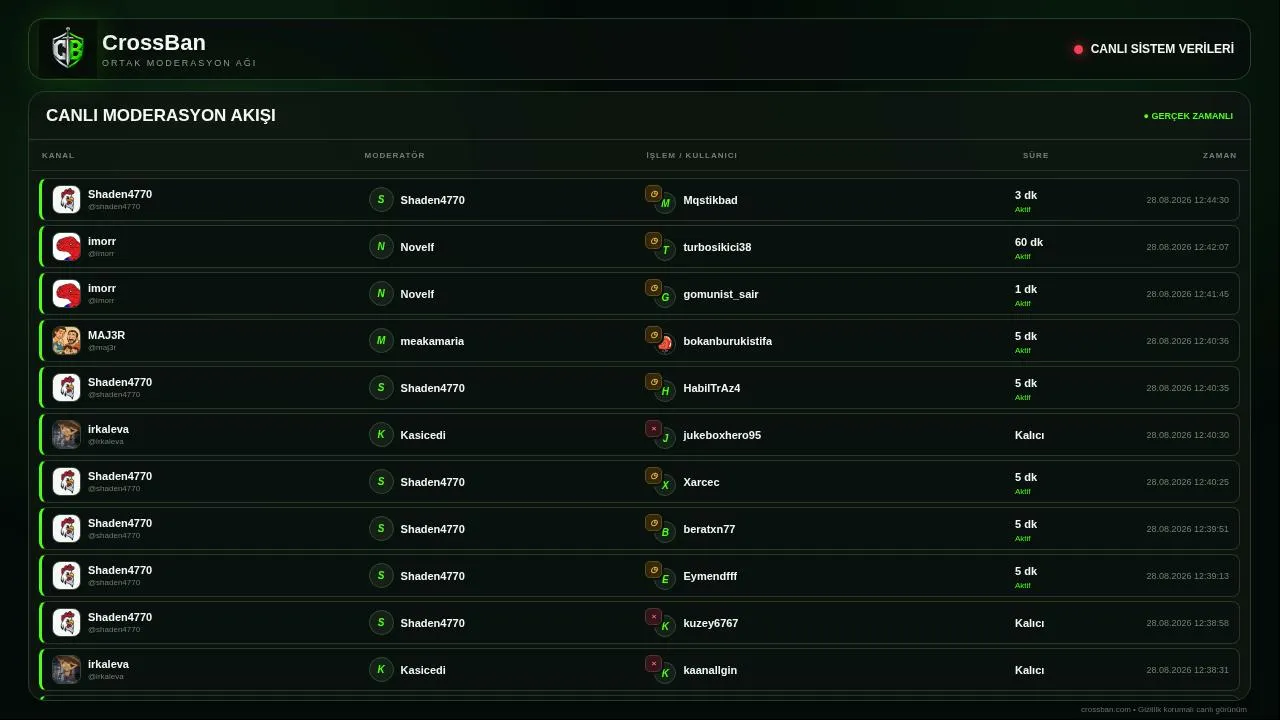Click the CrossBan shield logo
The image size is (1280, 720).
pos(68,49)
